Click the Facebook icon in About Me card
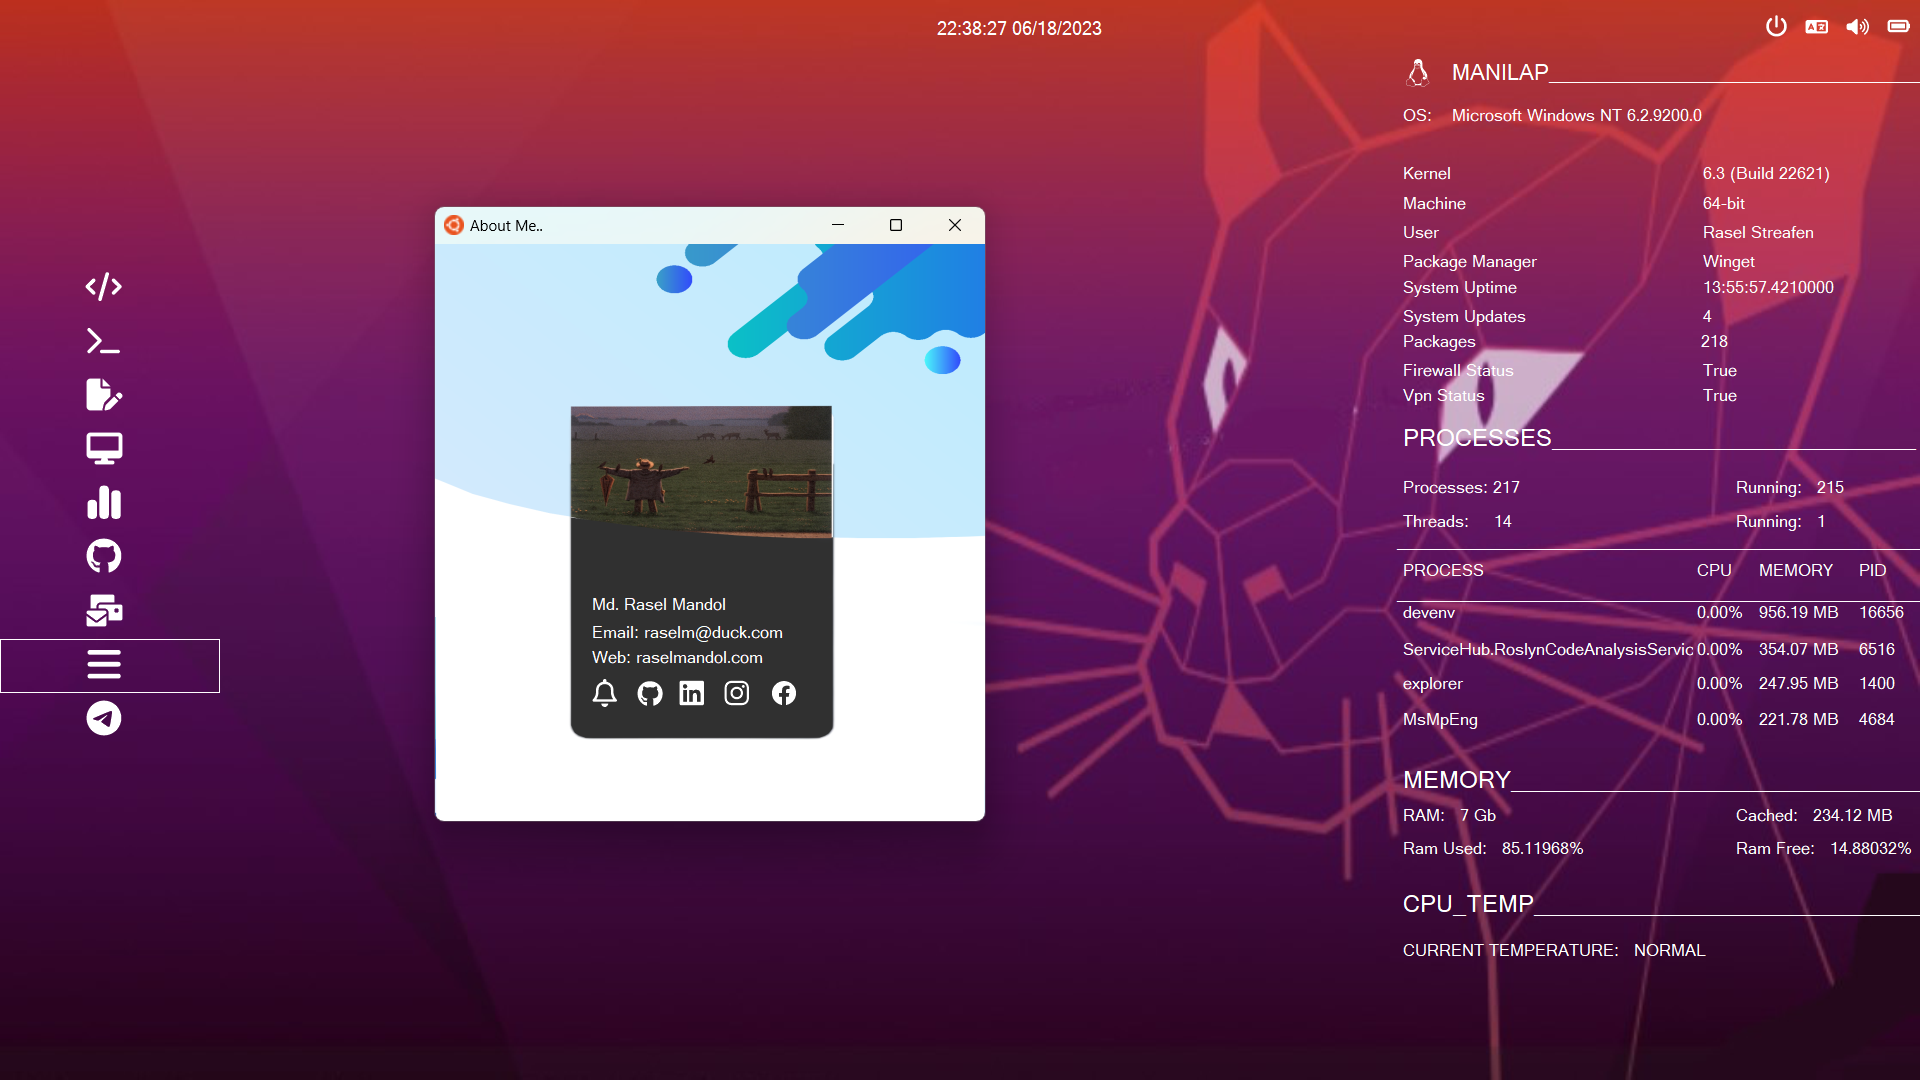This screenshot has height=1080, width=1920. tap(783, 692)
